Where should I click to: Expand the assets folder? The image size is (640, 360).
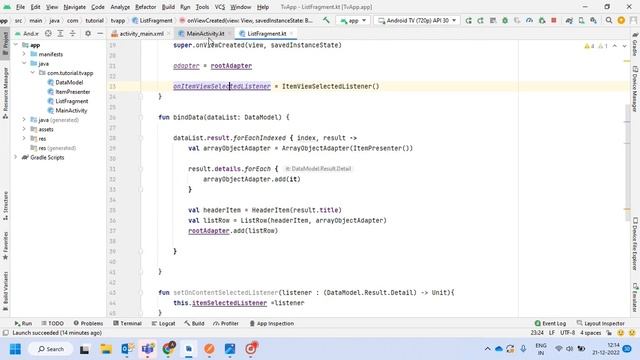pyautogui.click(x=24, y=129)
